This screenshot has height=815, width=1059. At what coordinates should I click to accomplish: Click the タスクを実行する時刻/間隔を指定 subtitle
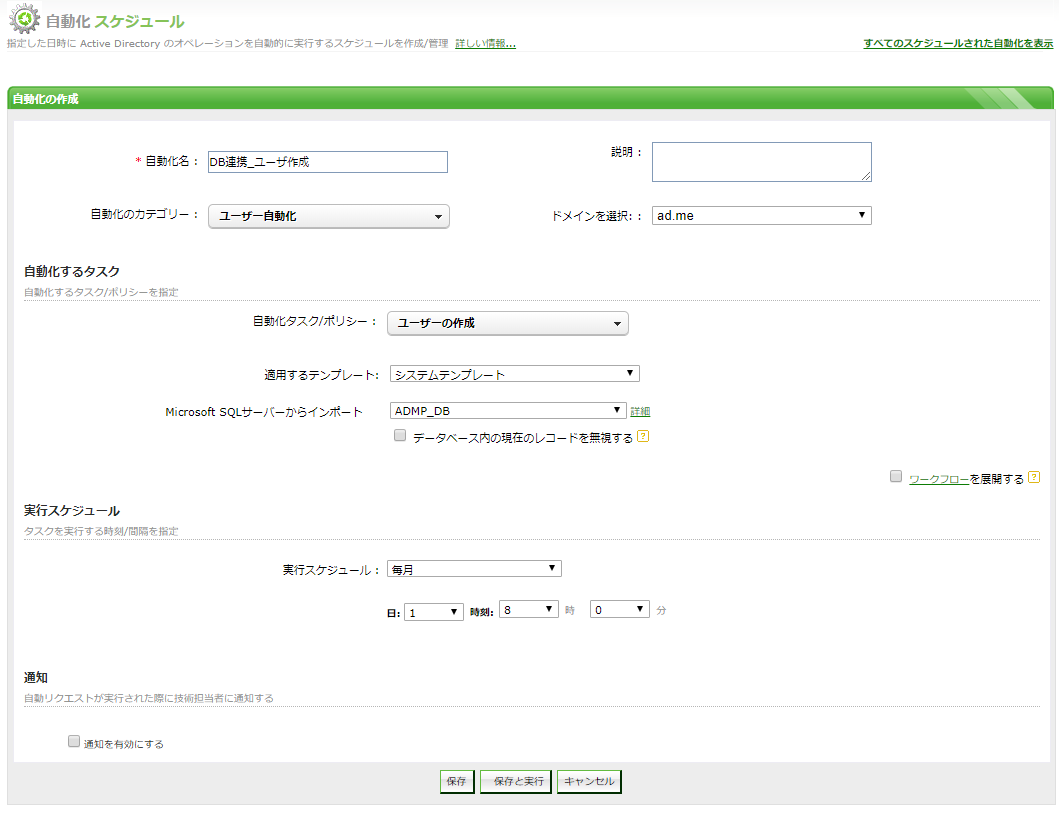coord(101,531)
